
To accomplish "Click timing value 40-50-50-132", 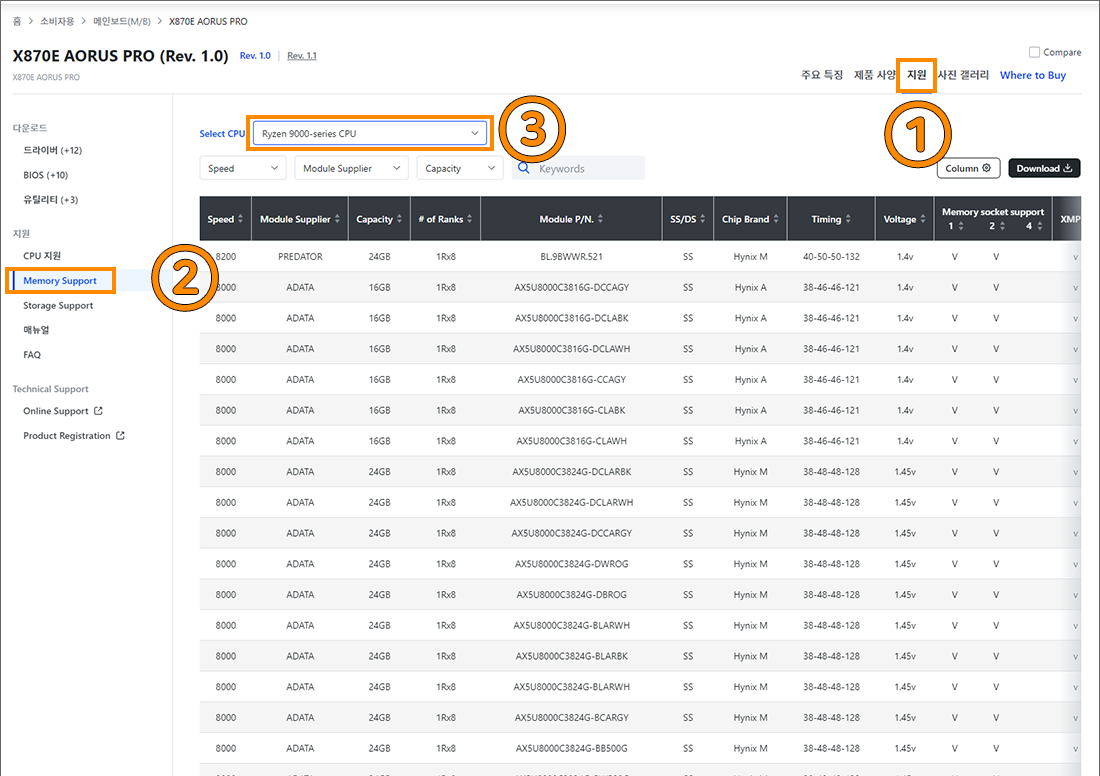I will [x=831, y=257].
